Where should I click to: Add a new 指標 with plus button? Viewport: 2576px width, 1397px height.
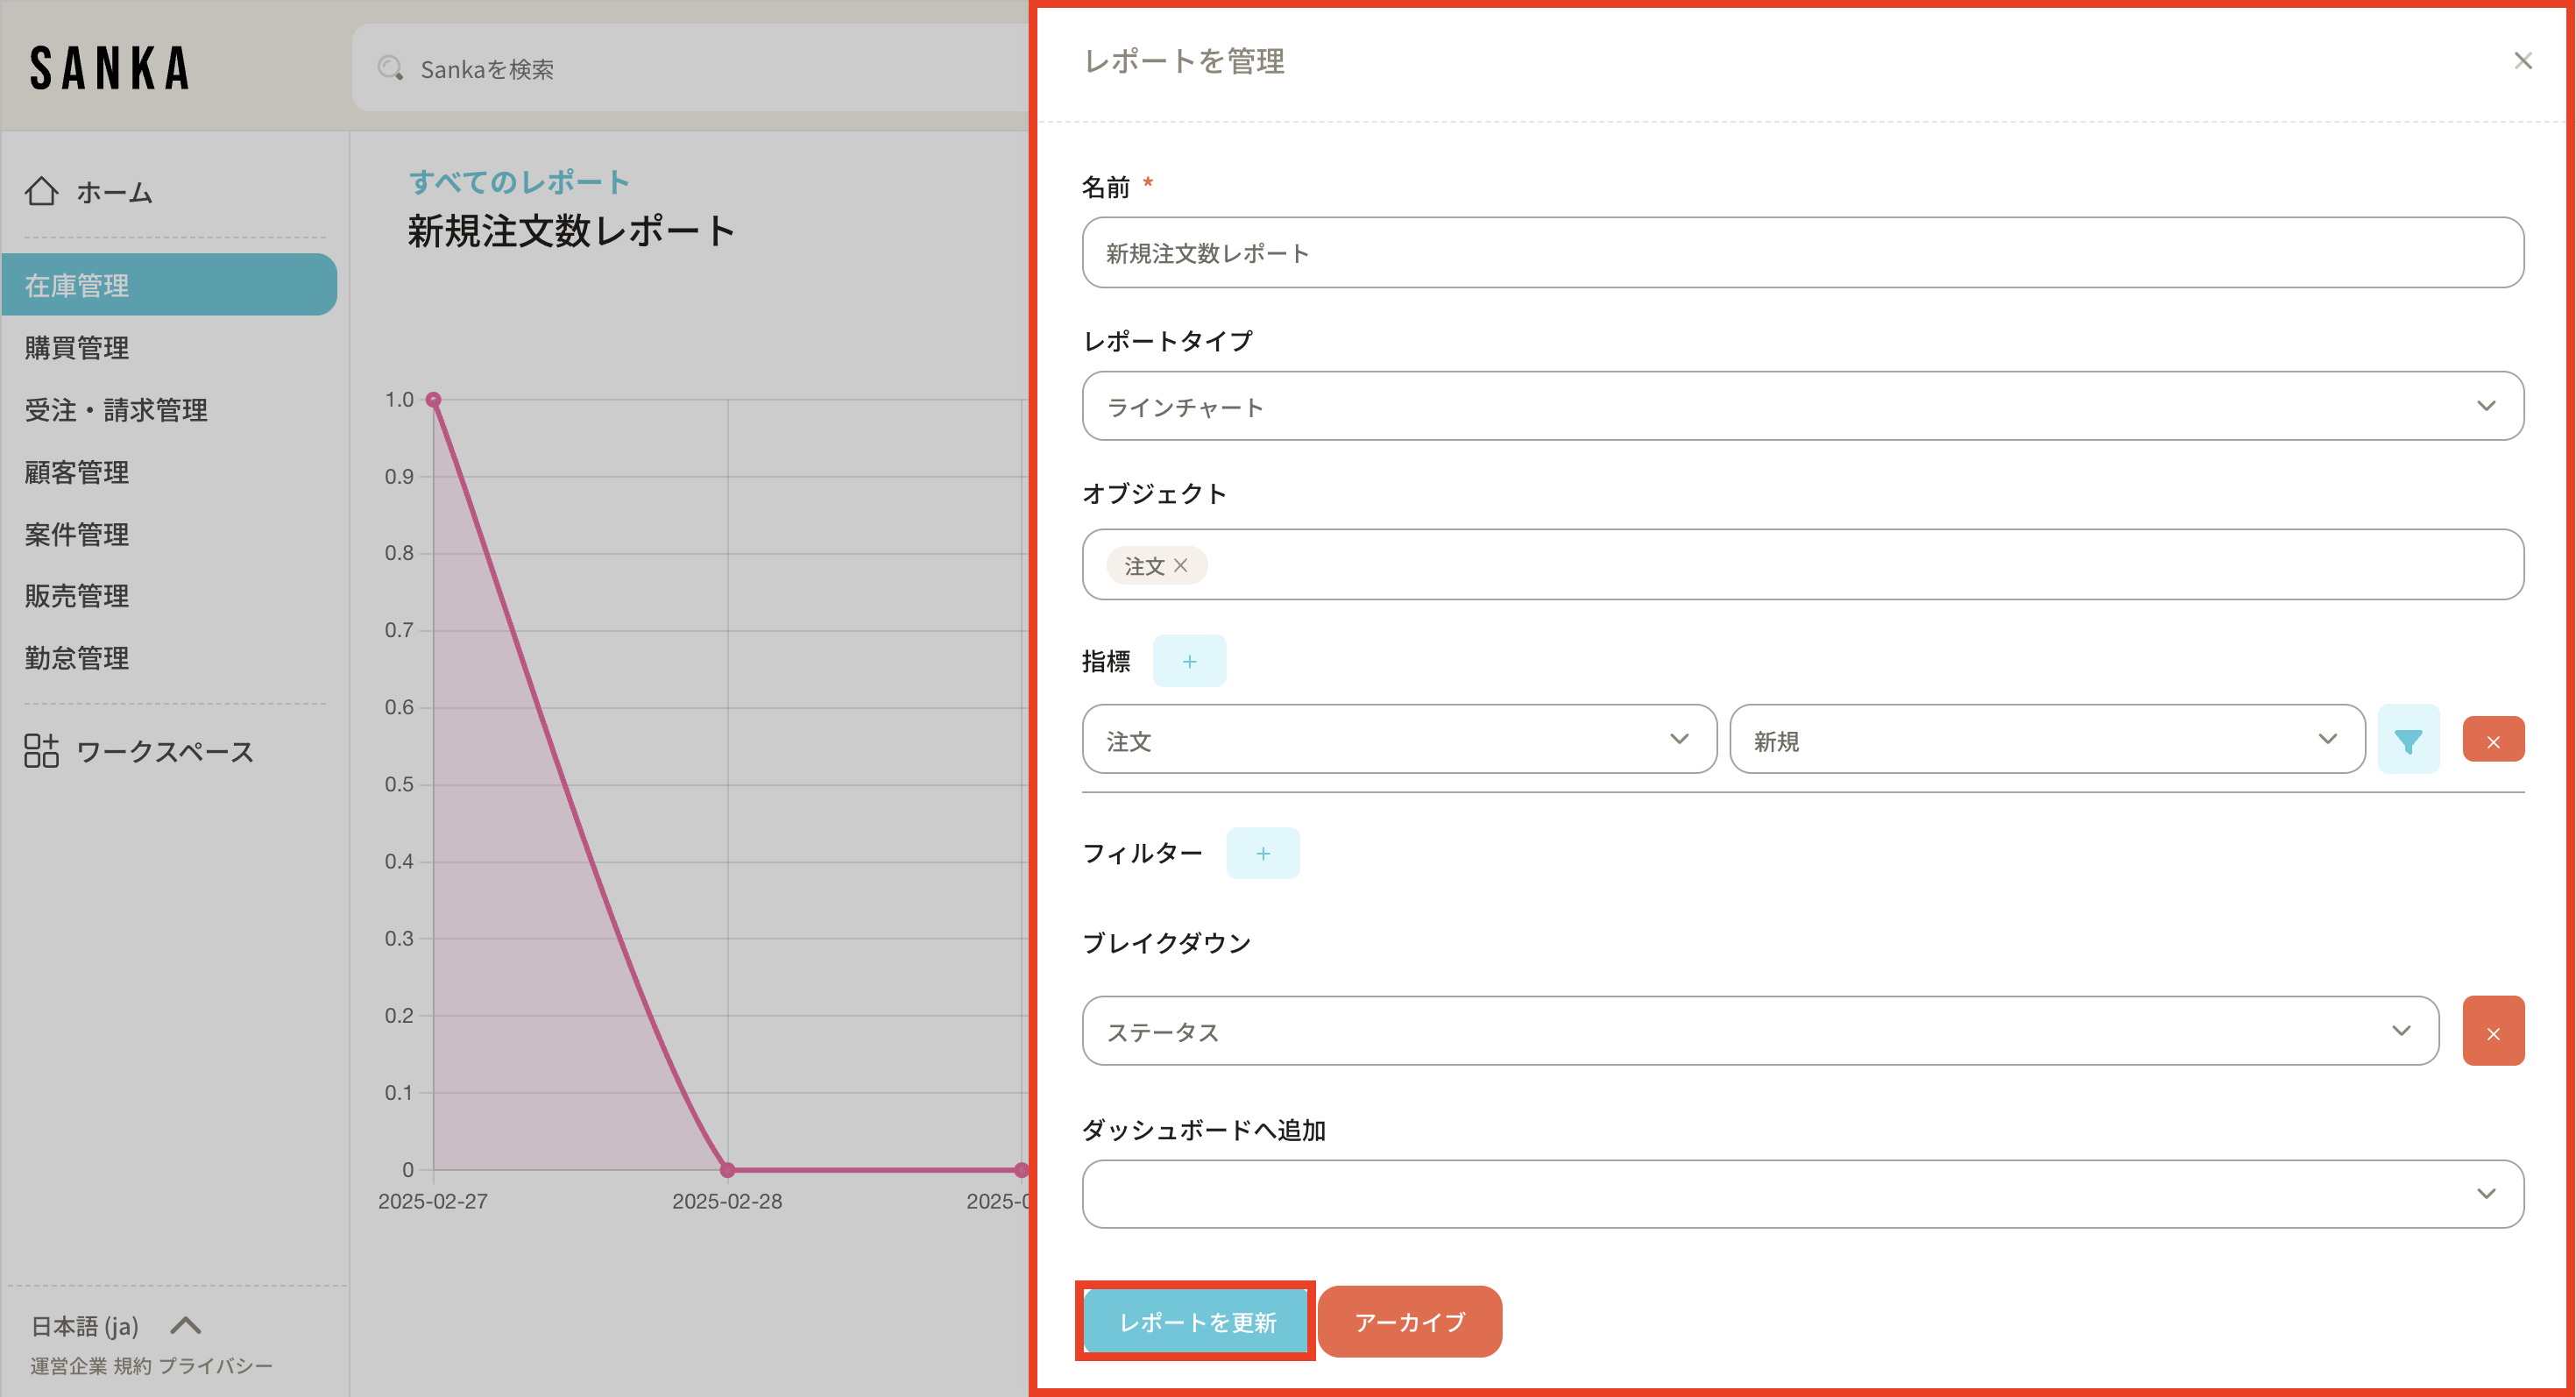tap(1188, 661)
